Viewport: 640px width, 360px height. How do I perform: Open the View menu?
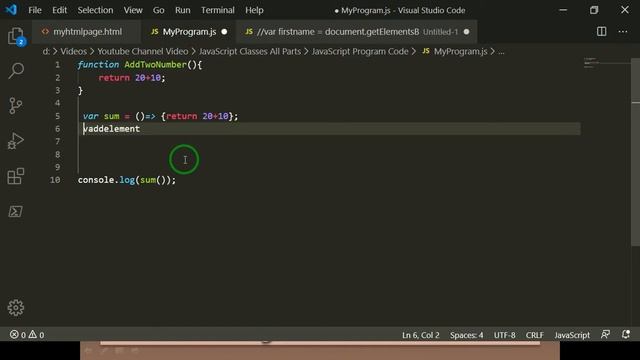click(x=133, y=10)
